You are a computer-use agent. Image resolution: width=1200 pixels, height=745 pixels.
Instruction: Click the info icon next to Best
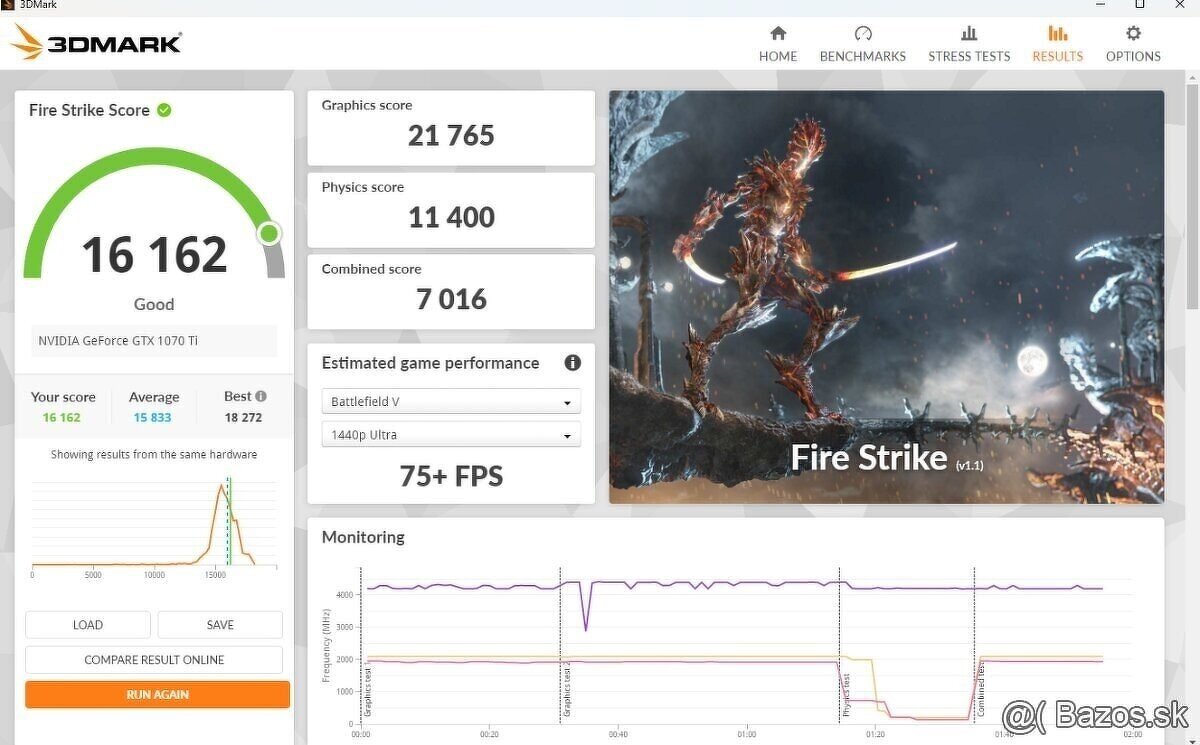tap(261, 396)
